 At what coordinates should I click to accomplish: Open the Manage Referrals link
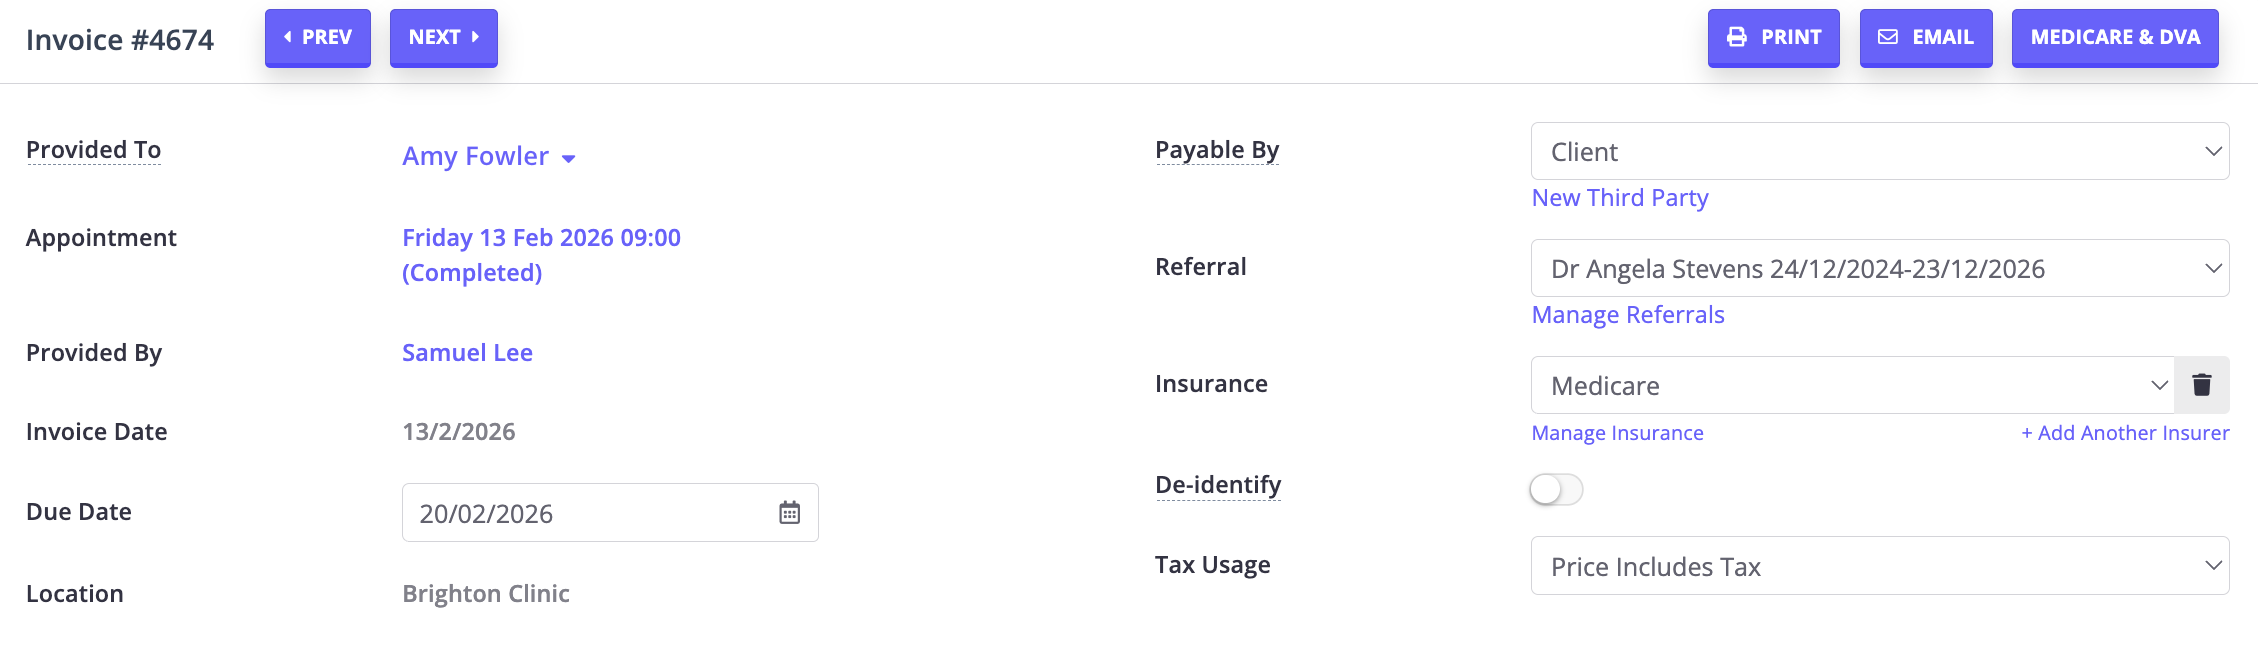[x=1627, y=315]
